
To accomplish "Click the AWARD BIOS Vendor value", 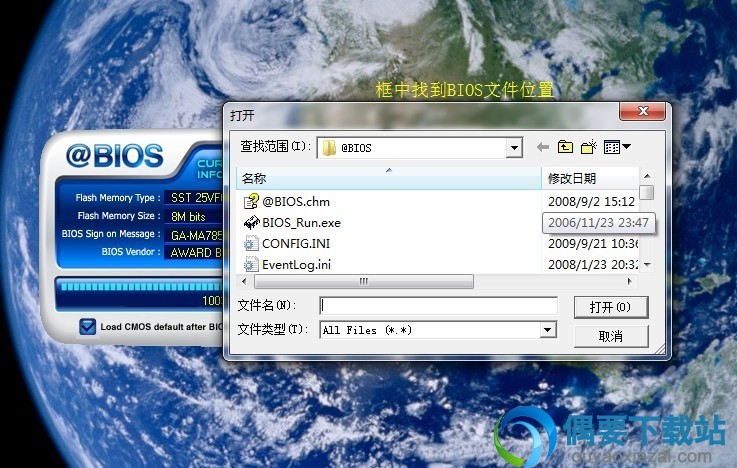I will [x=196, y=253].
